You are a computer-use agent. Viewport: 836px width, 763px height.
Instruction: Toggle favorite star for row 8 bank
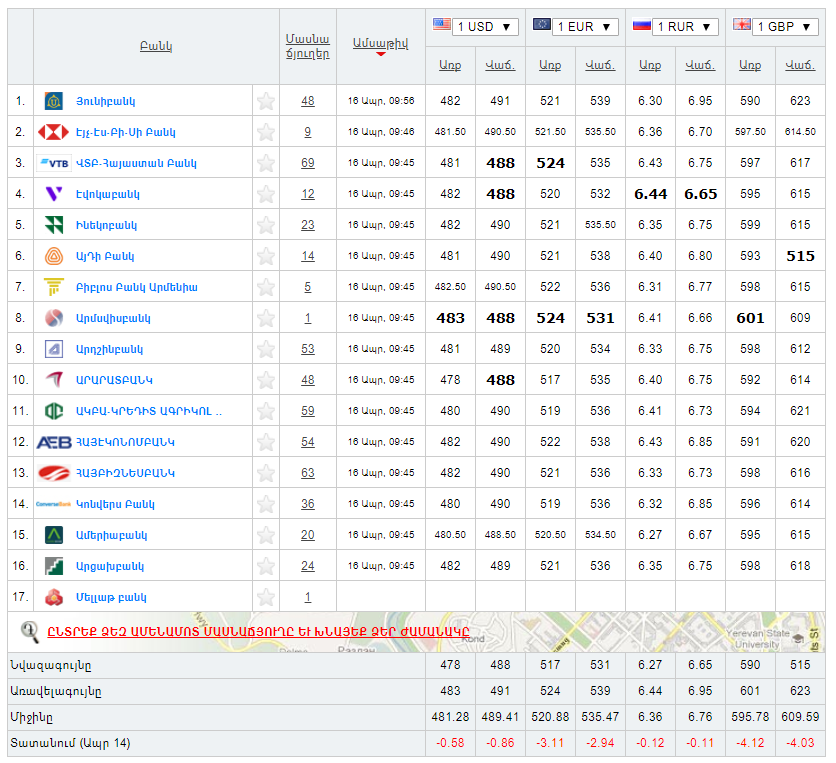tap(266, 318)
